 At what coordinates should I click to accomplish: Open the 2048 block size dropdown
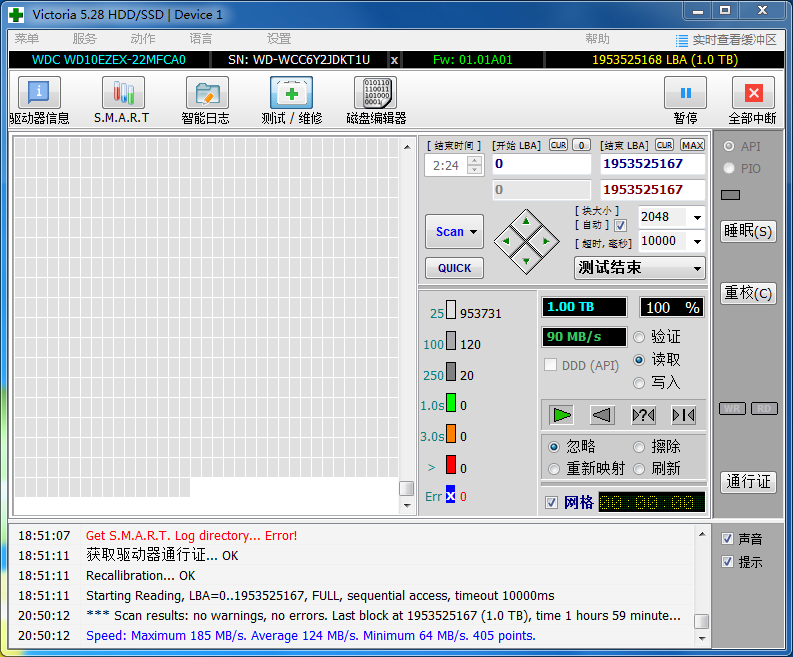697,217
